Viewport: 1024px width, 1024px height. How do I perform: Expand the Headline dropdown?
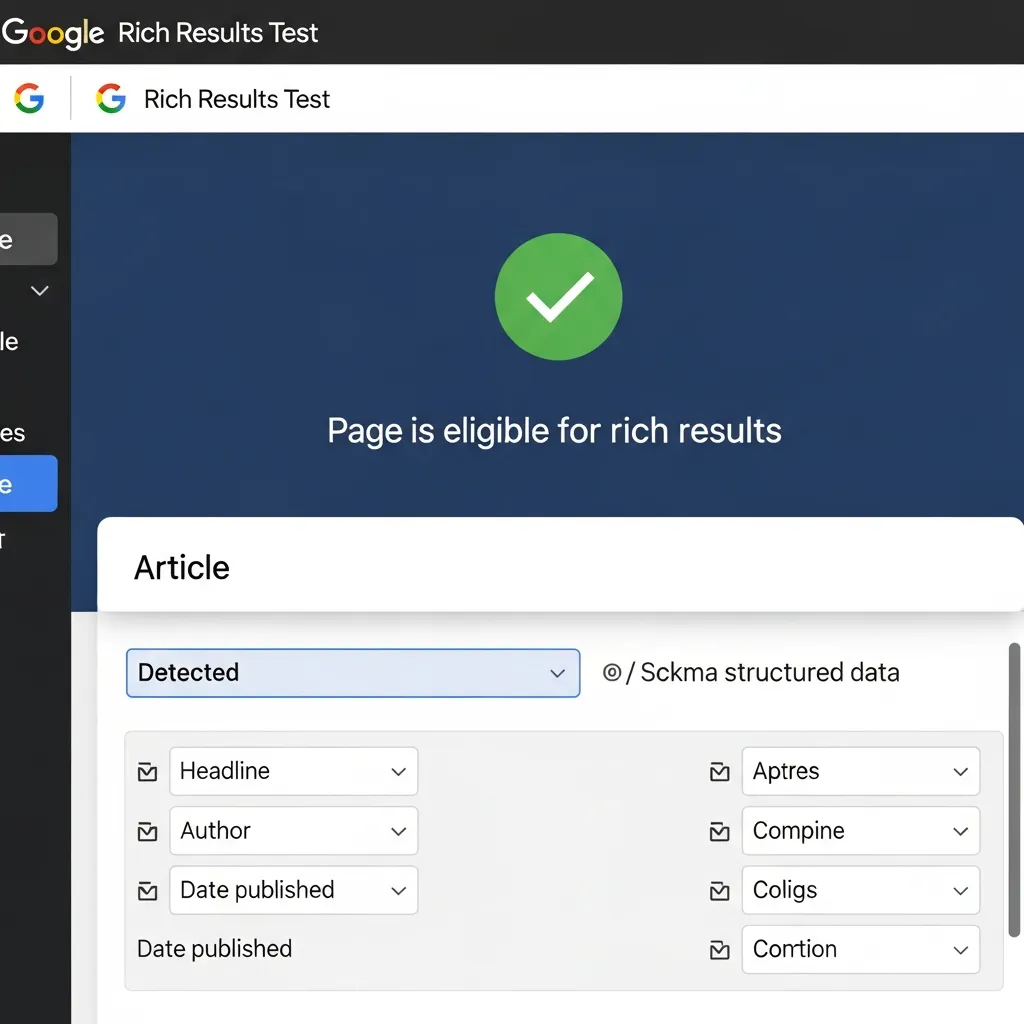pyautogui.click(x=398, y=771)
